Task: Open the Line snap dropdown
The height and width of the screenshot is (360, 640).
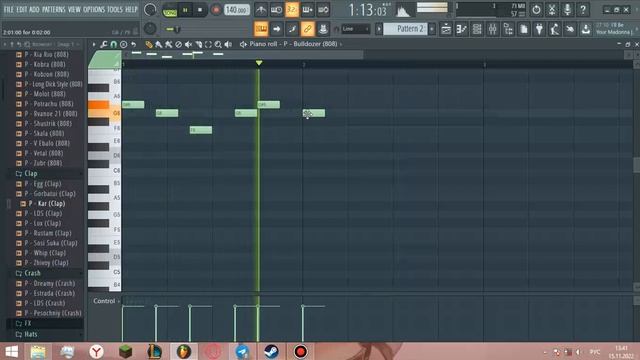Action: [x=355, y=29]
